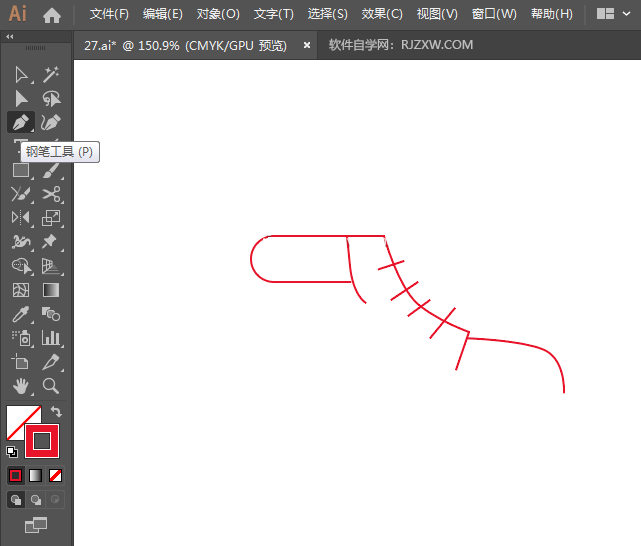
Task: Reset to default fill and stroke
Action: [12, 452]
